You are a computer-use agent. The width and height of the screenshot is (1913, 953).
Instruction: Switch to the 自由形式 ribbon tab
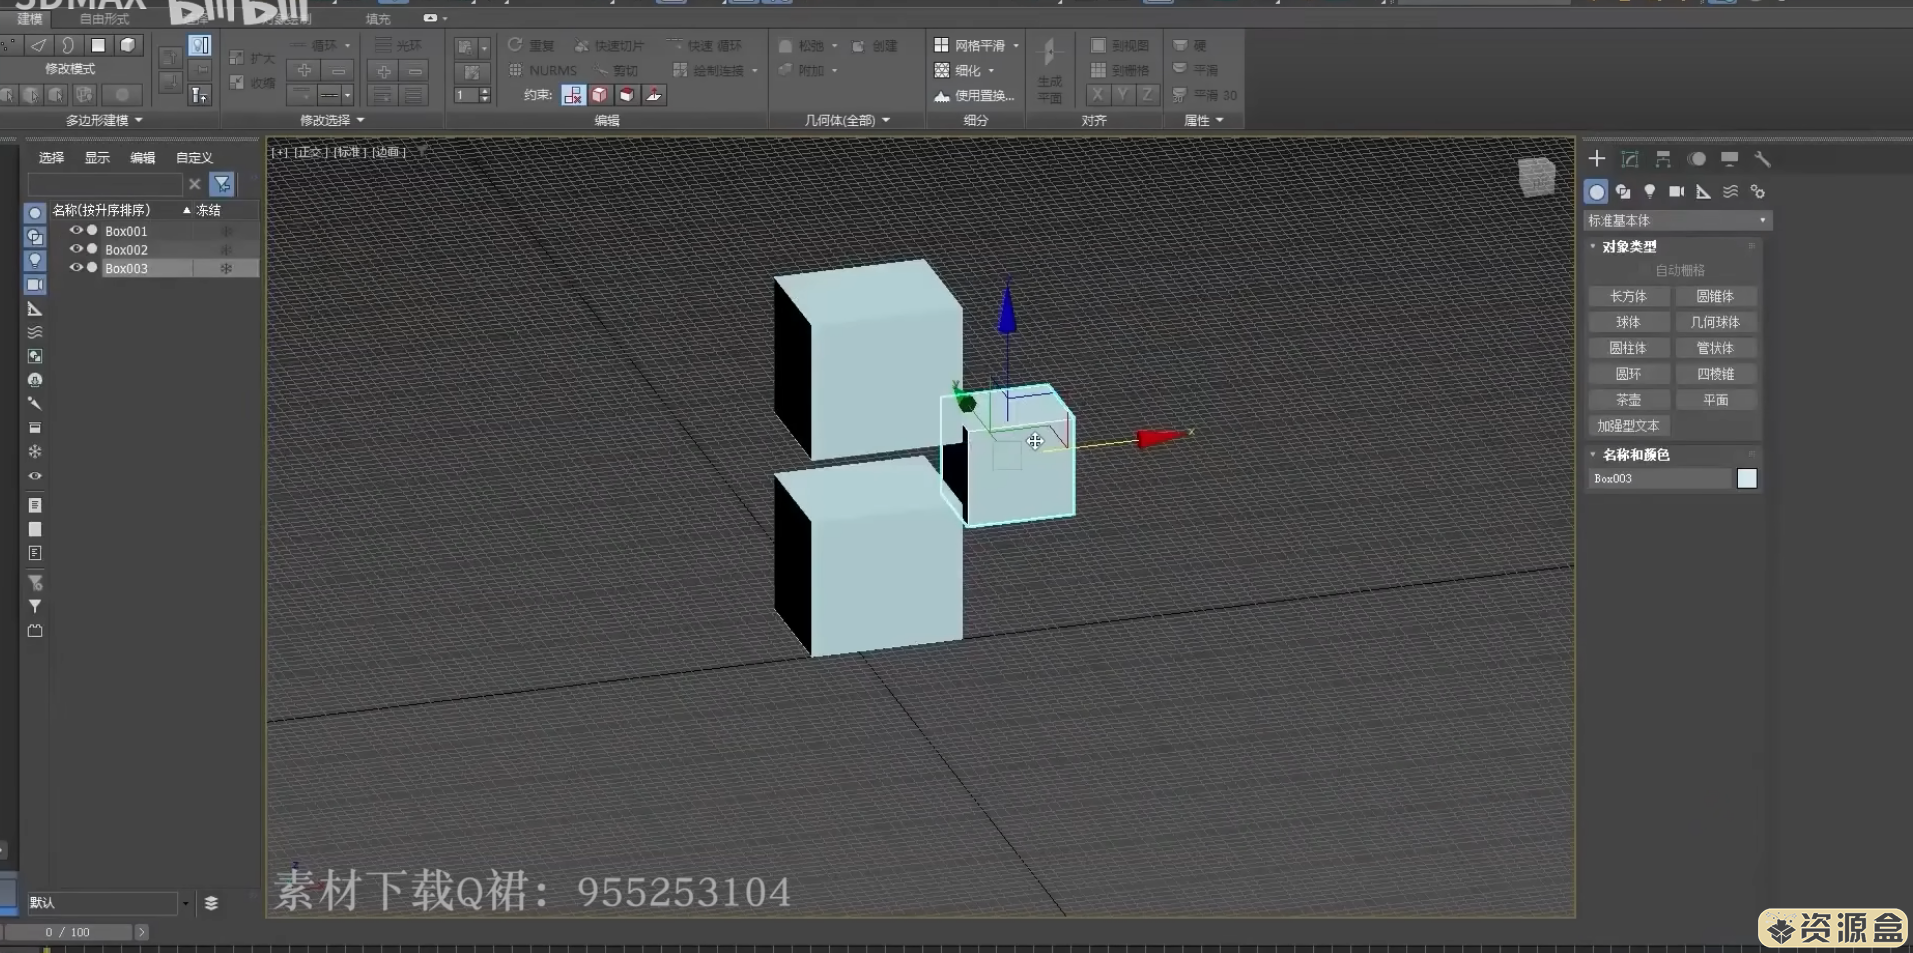coord(104,19)
